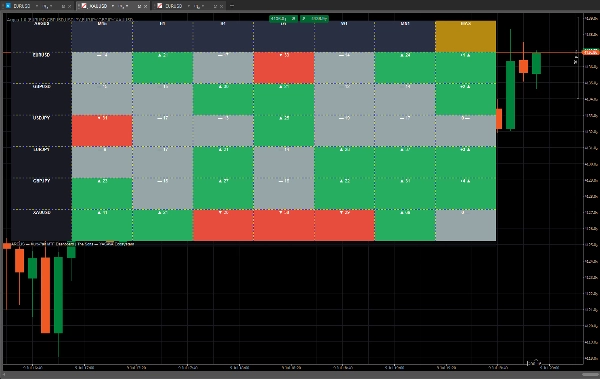The width and height of the screenshot is (600, 379).
Task: Click the left green trade button above the table
Action: [x=283, y=18]
